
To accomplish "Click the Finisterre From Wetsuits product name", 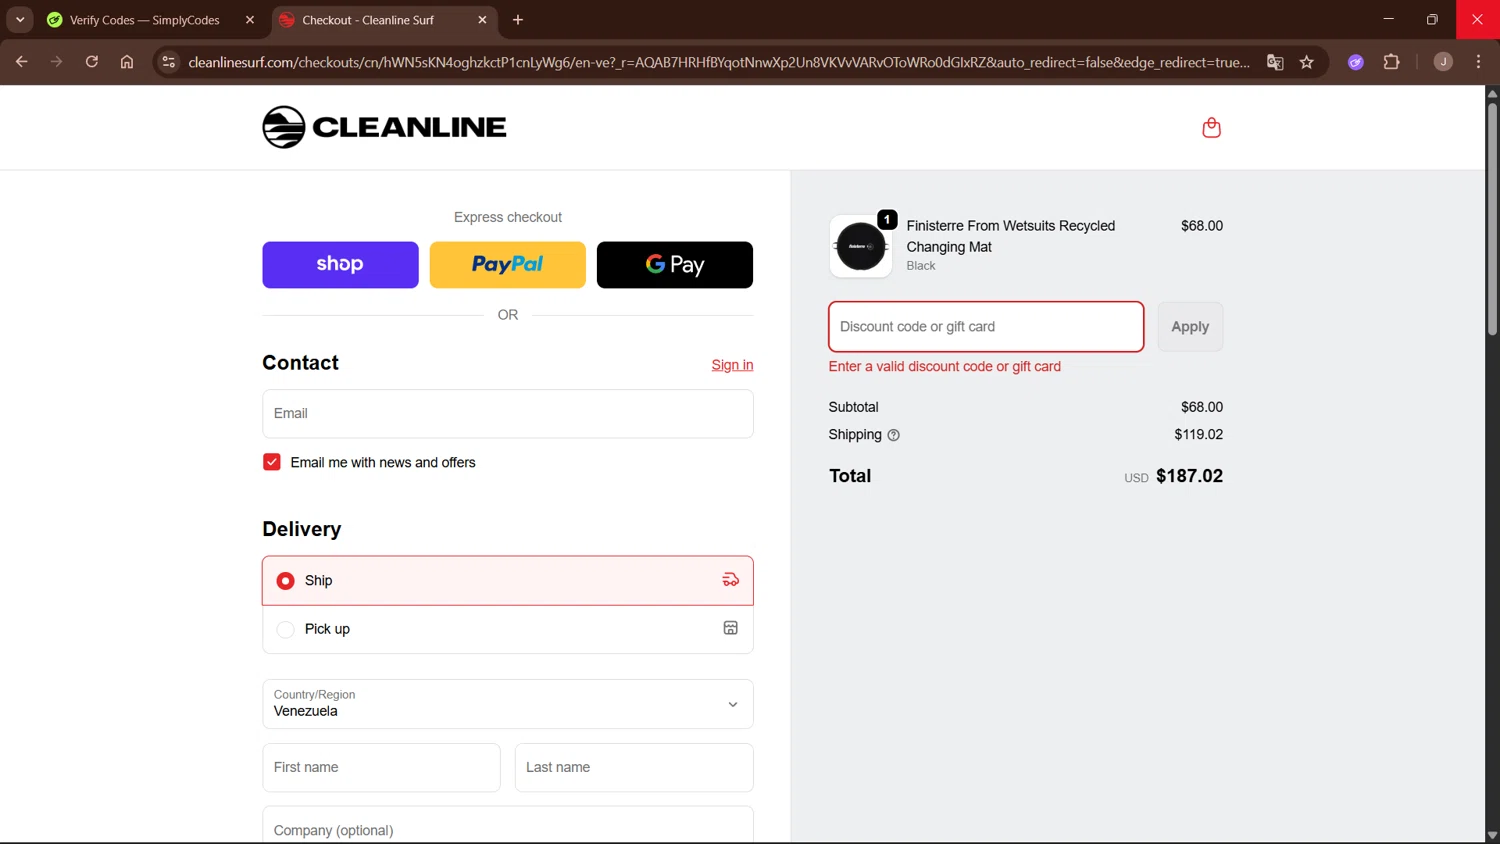I will click(1010, 236).
